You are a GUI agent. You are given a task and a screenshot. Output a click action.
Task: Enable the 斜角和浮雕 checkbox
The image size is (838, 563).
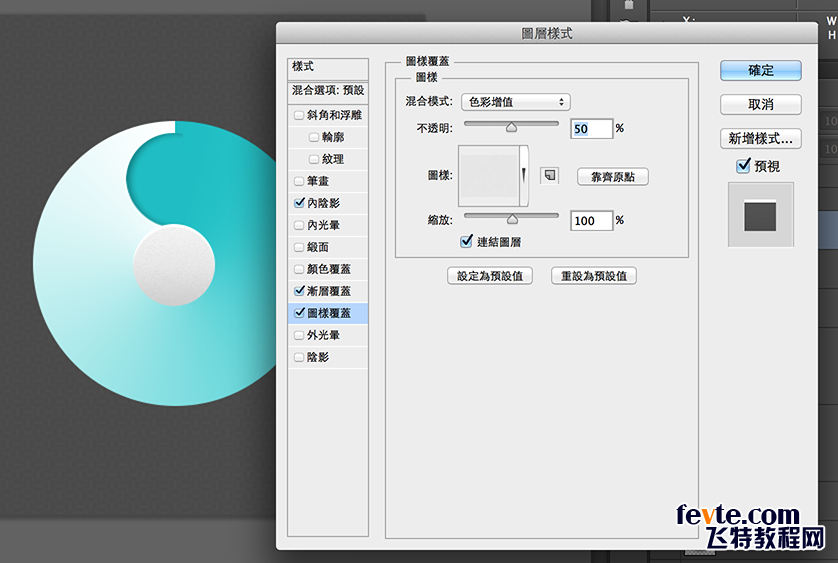pyautogui.click(x=299, y=115)
